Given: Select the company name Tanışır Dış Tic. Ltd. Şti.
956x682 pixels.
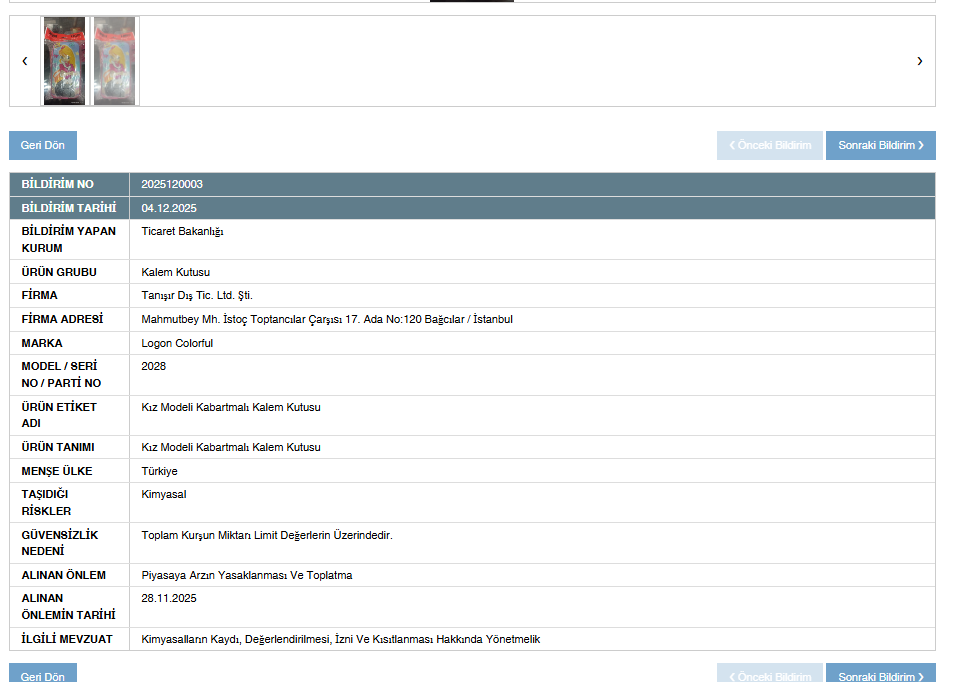Looking at the screenshot, I should (197, 295).
